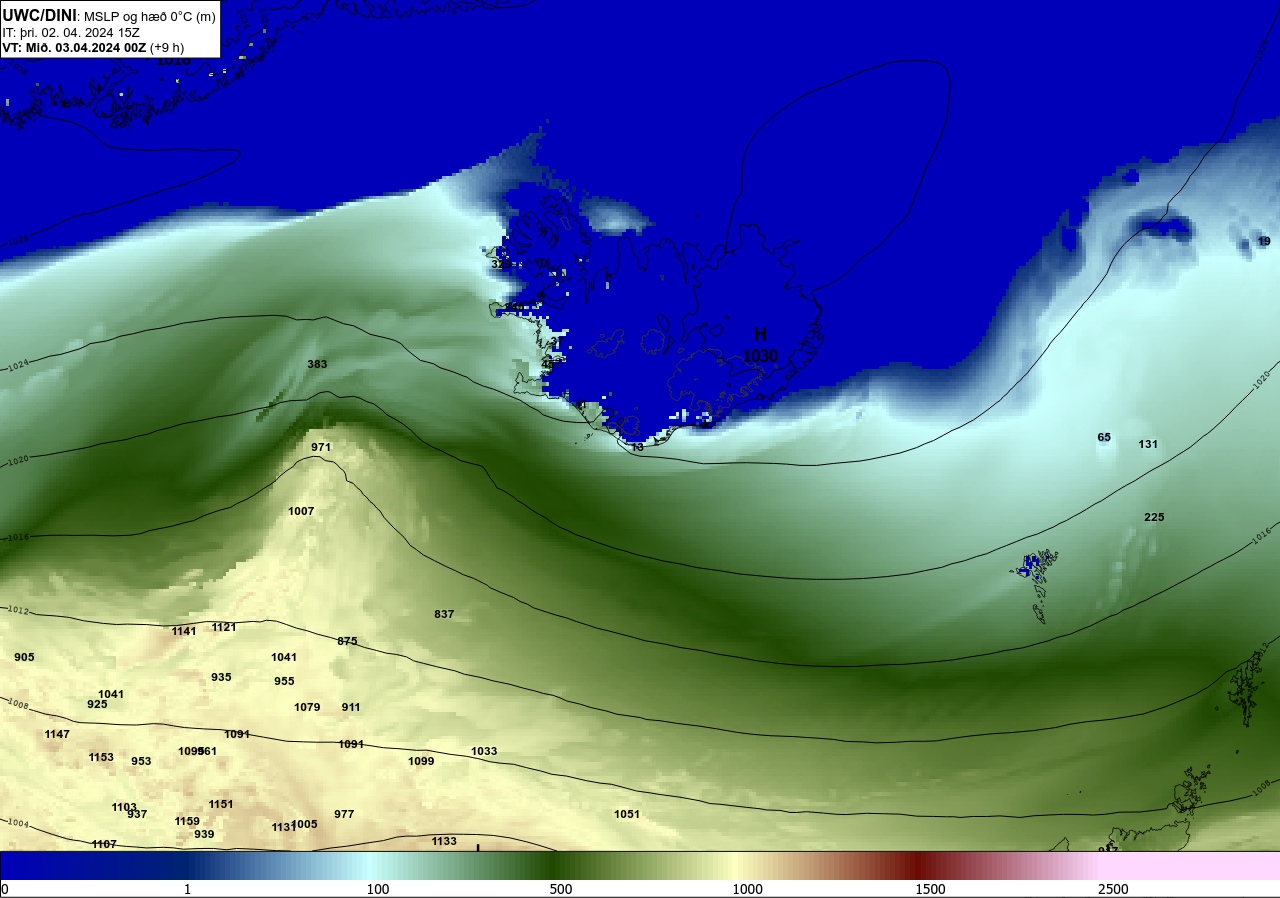Click the height value "977"
Image resolution: width=1280 pixels, height=898 pixels.
tap(344, 814)
